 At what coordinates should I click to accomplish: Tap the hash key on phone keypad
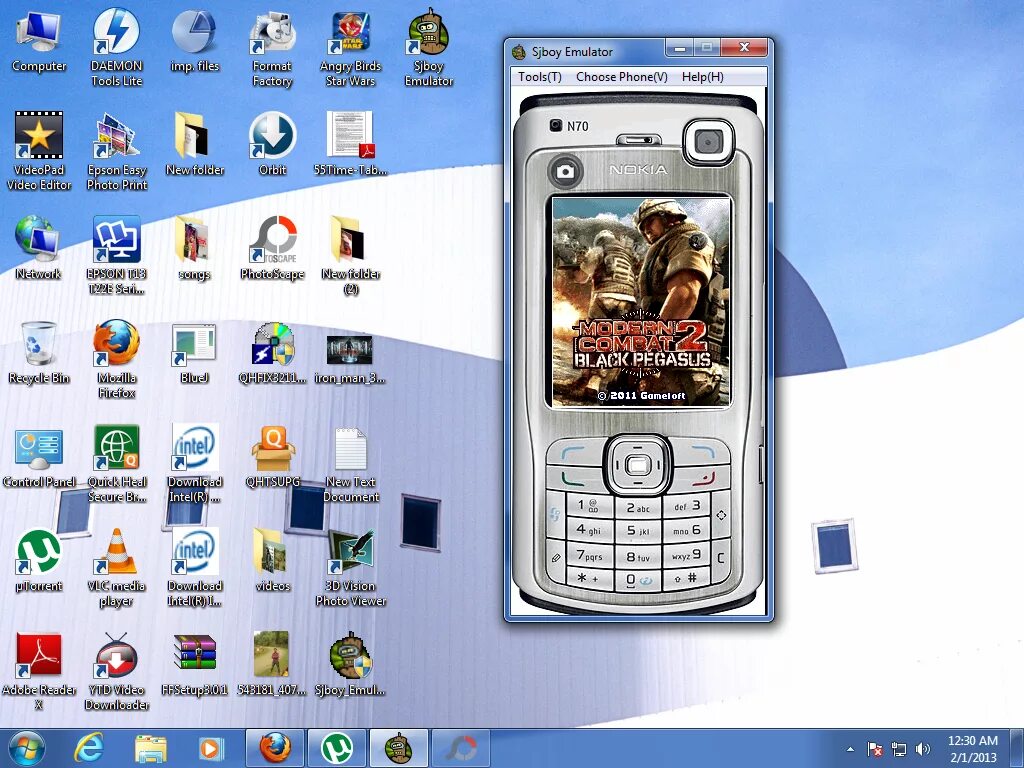point(686,578)
